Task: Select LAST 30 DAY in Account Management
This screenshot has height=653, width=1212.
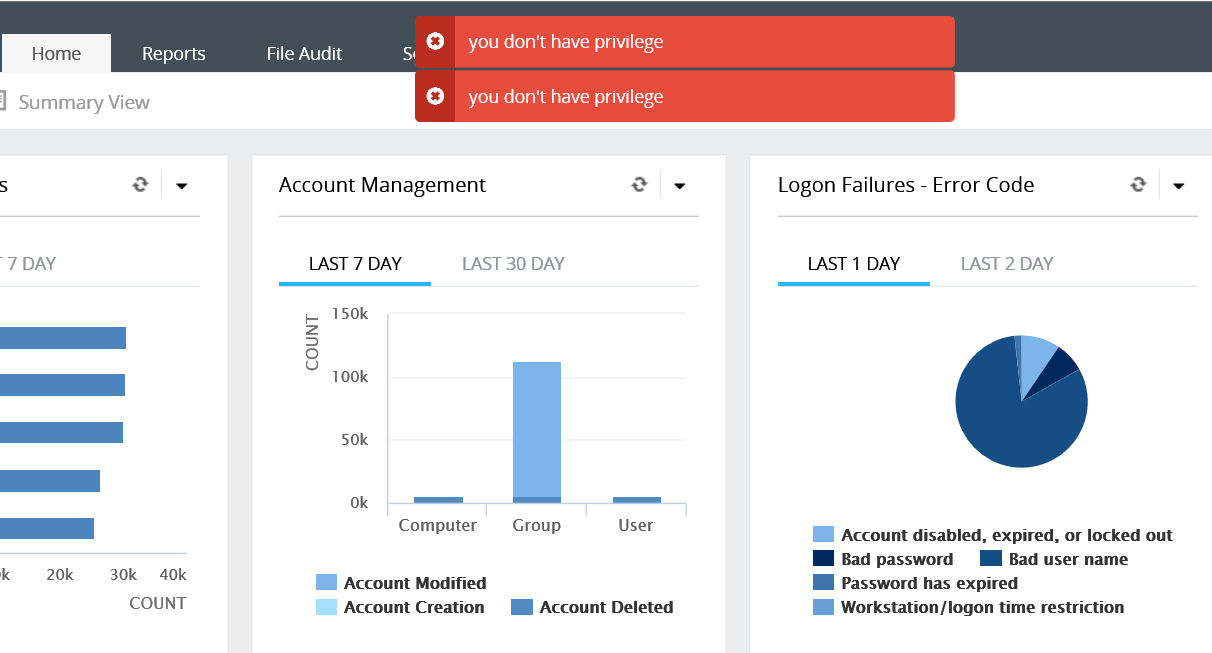Action: (x=513, y=264)
